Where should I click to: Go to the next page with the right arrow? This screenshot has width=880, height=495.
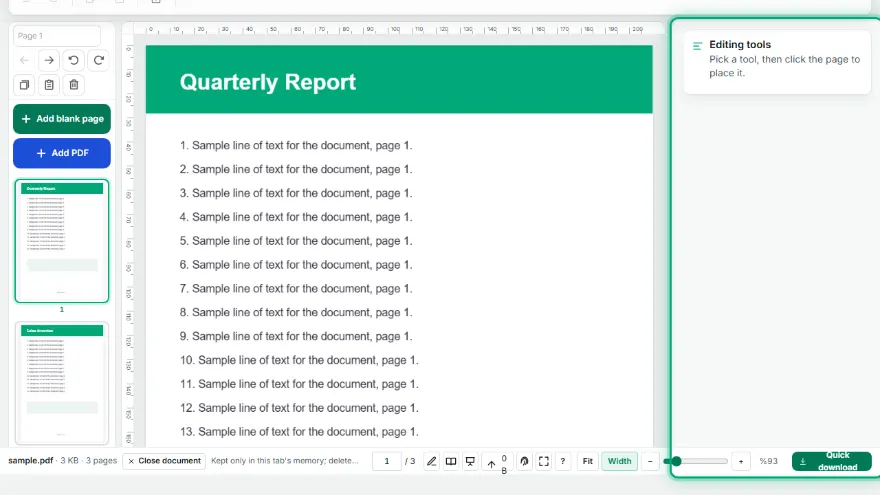click(49, 60)
